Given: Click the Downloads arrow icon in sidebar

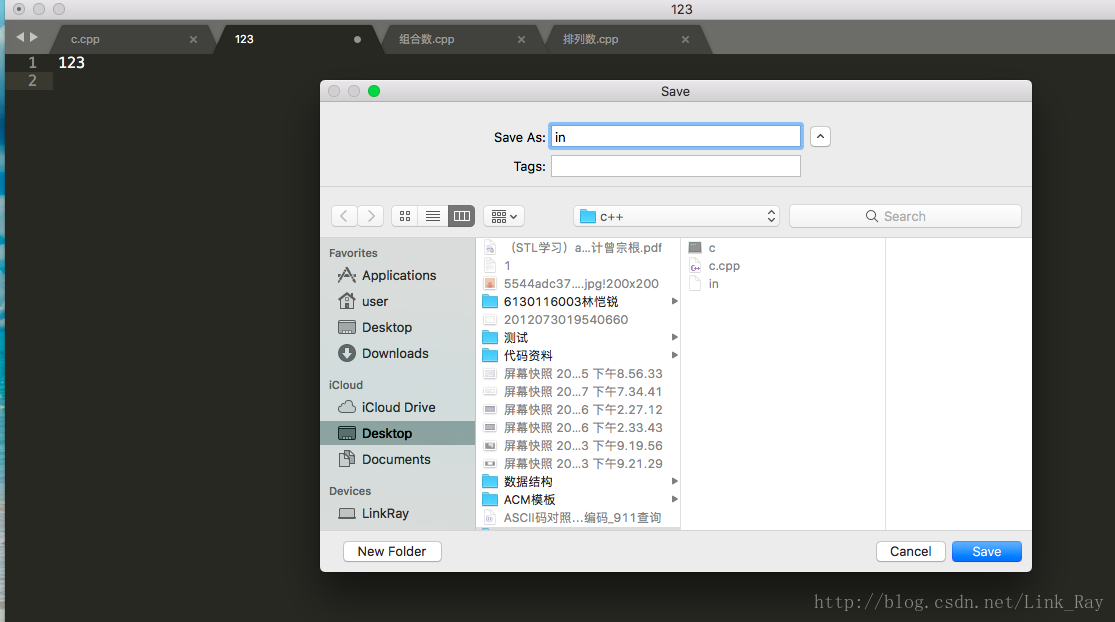Looking at the screenshot, I should click(346, 353).
